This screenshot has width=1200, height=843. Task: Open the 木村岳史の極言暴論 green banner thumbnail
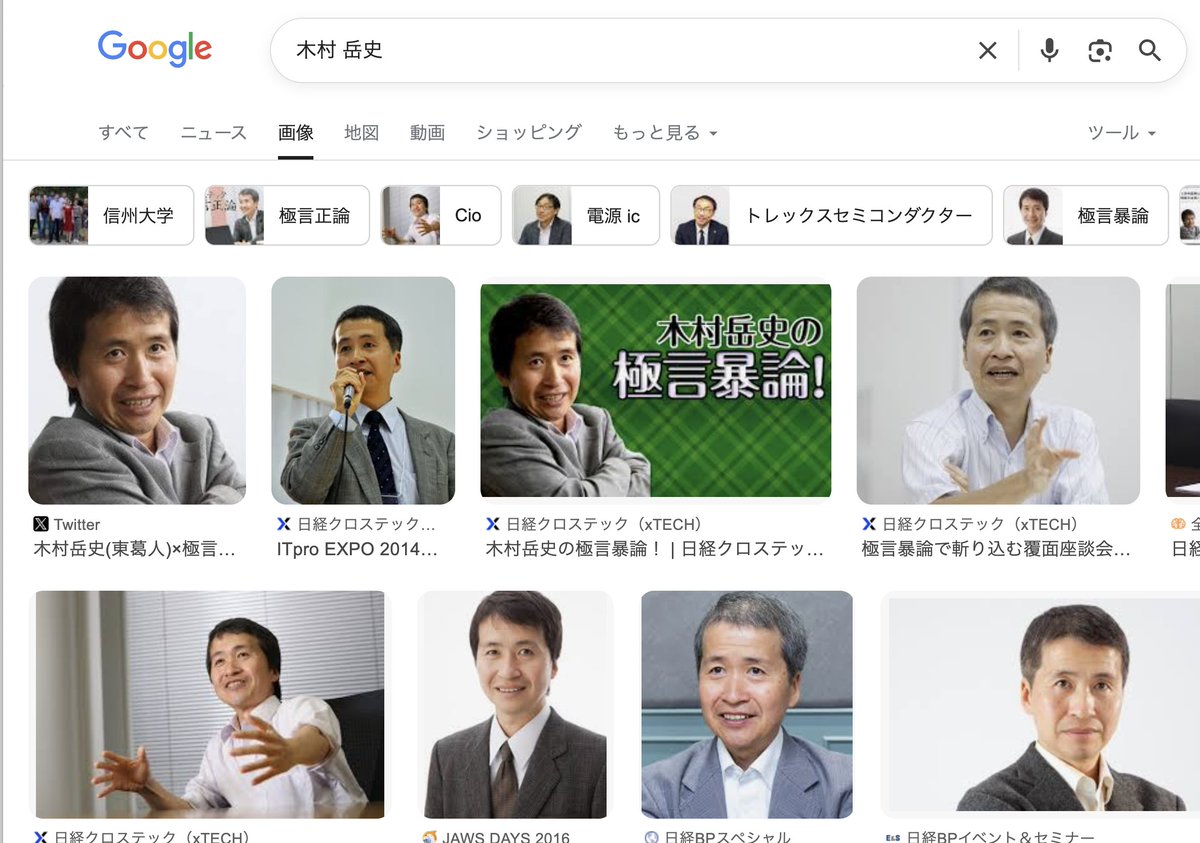(x=655, y=390)
